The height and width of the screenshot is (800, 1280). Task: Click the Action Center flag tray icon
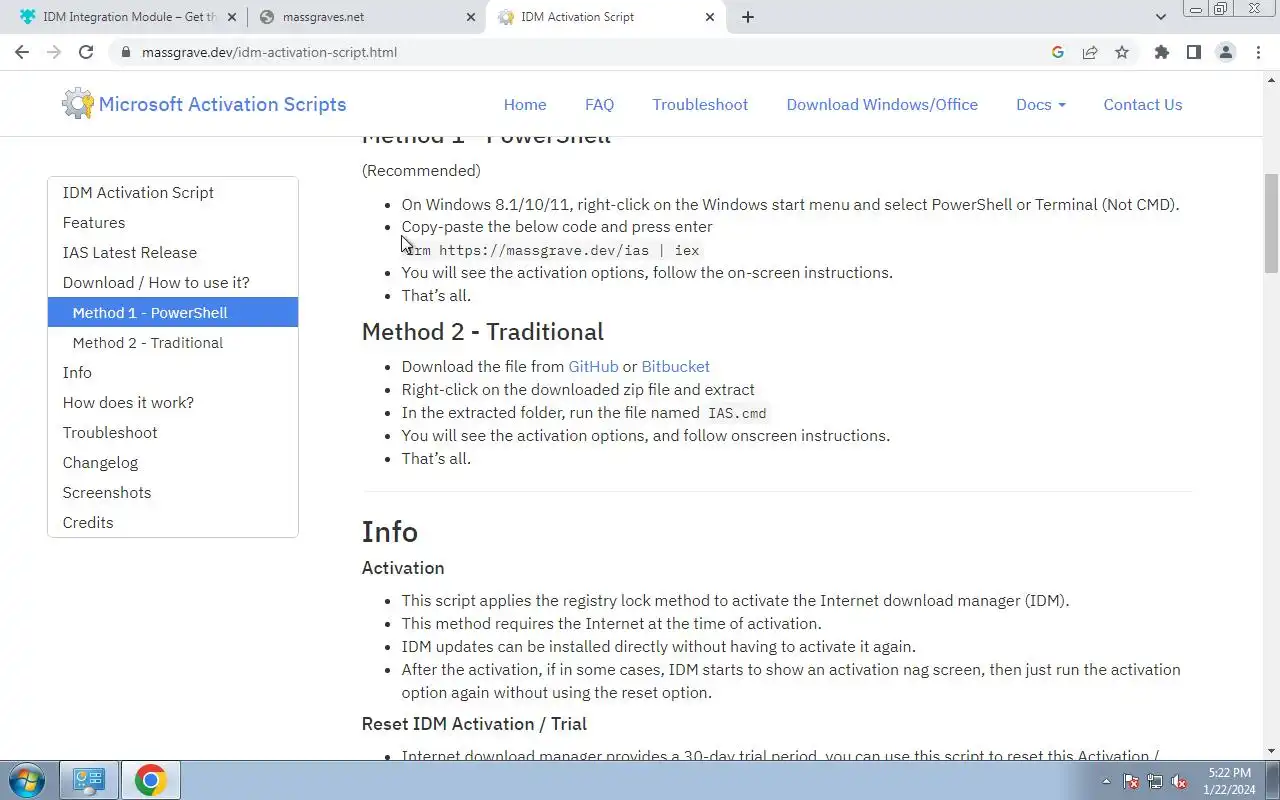(x=1131, y=781)
